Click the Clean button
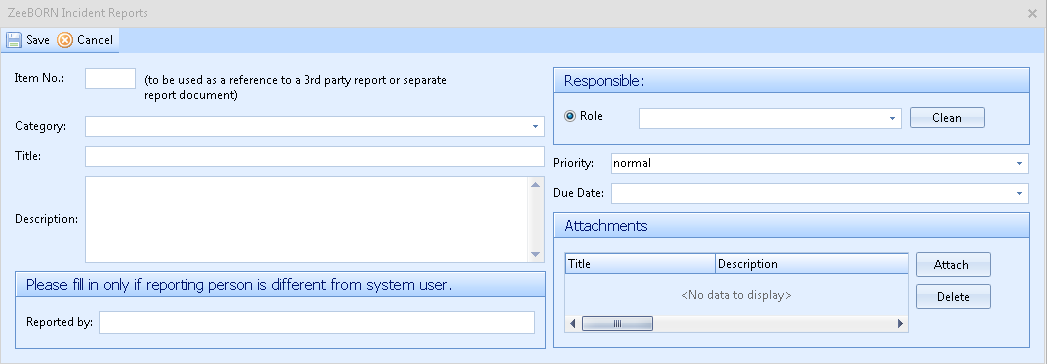 [947, 118]
